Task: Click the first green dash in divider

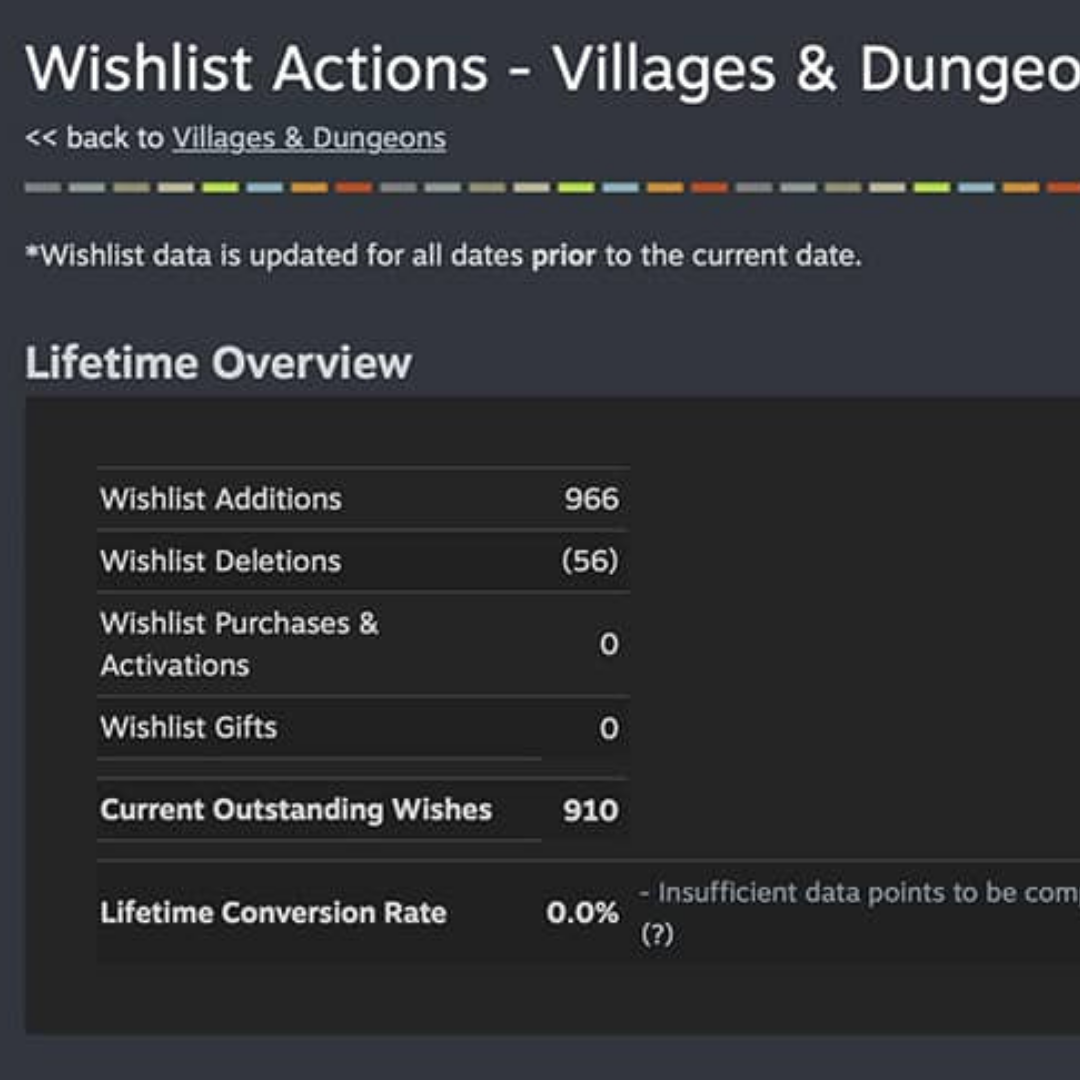Action: point(220,187)
